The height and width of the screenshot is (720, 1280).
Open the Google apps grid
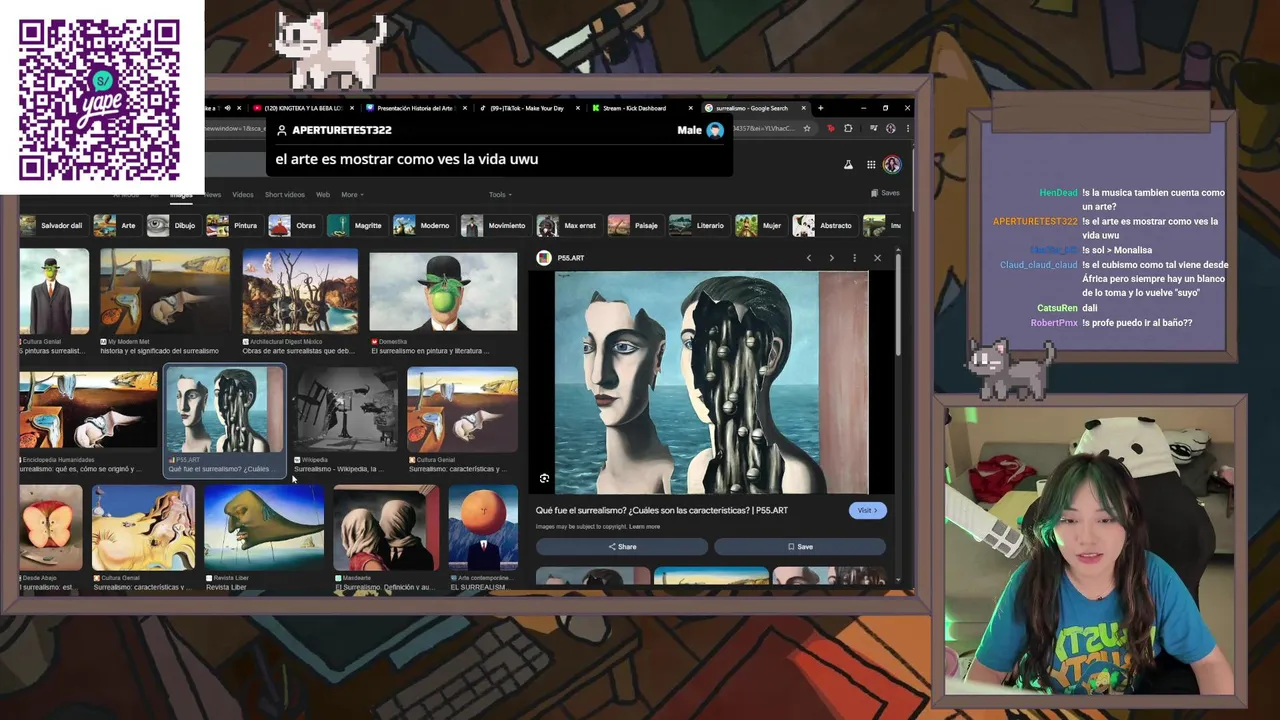[871, 165]
